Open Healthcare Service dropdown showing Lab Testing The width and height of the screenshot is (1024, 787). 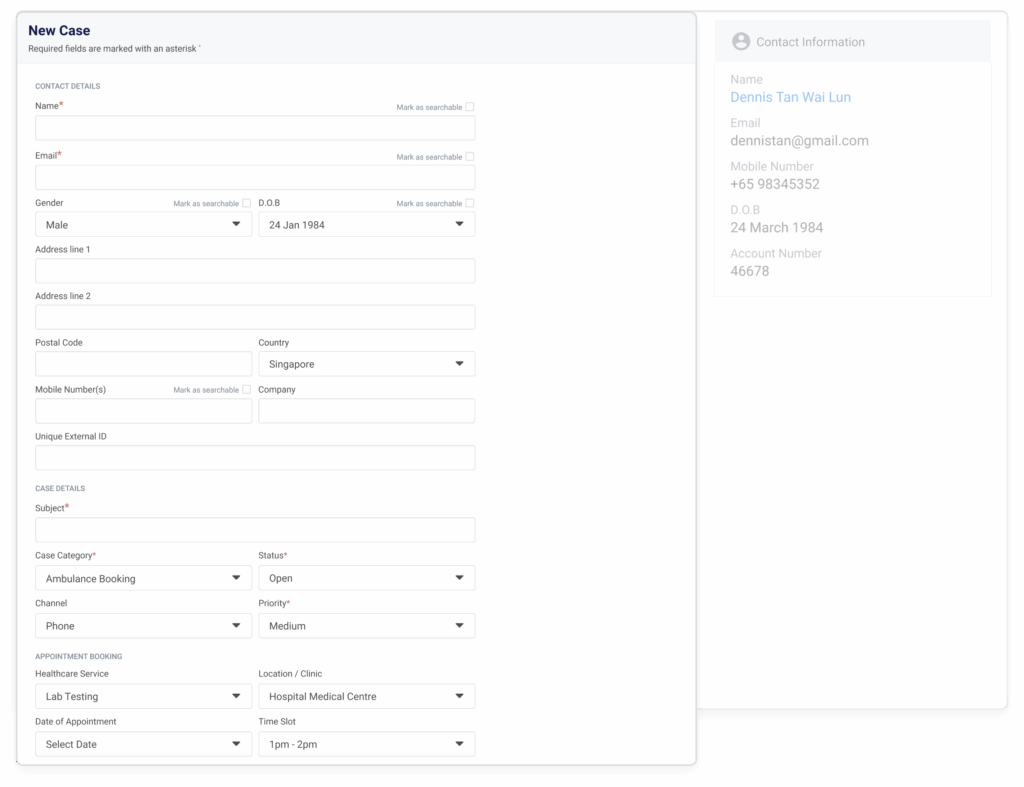click(x=143, y=696)
